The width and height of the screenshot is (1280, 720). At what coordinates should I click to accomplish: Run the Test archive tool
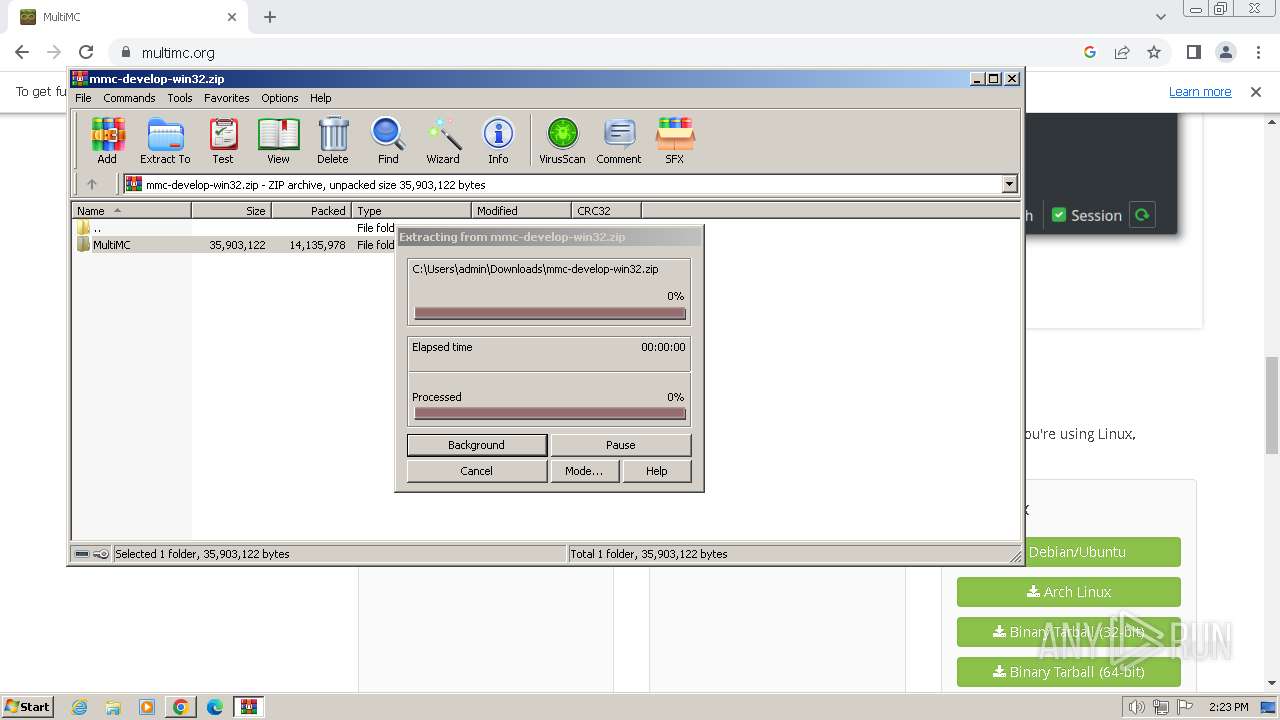coord(223,140)
